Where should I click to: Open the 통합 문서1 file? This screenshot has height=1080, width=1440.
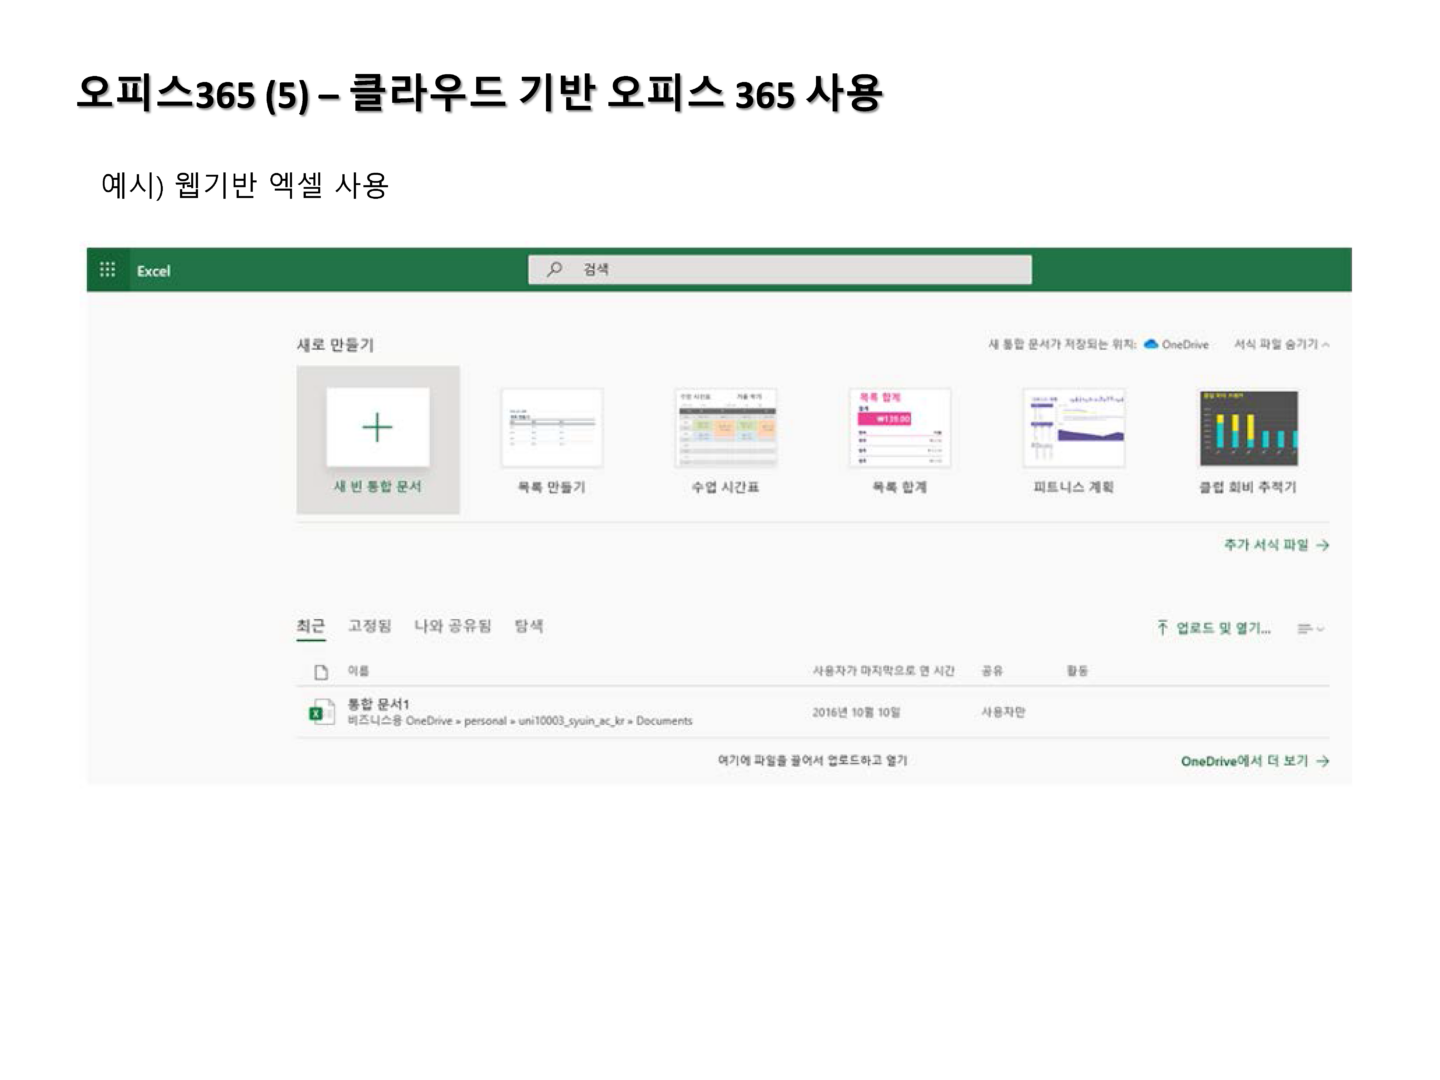coord(378,704)
